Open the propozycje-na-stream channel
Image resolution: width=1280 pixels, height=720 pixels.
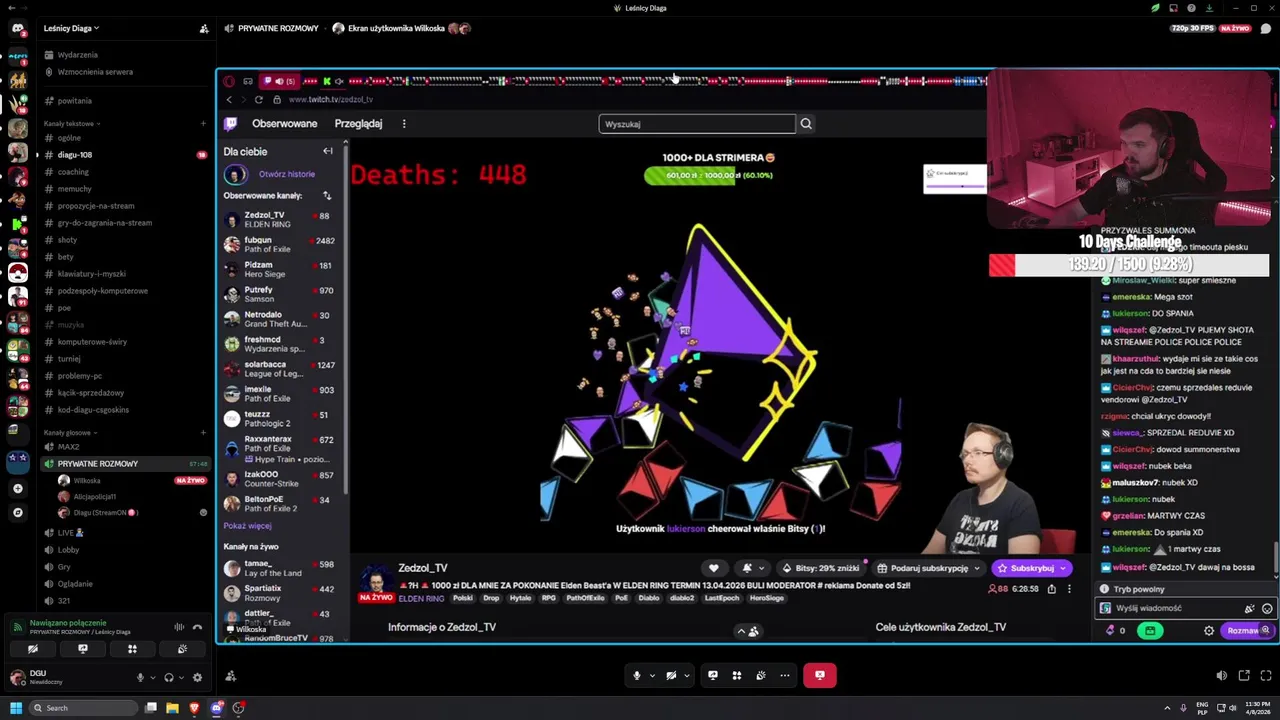tap(95, 206)
